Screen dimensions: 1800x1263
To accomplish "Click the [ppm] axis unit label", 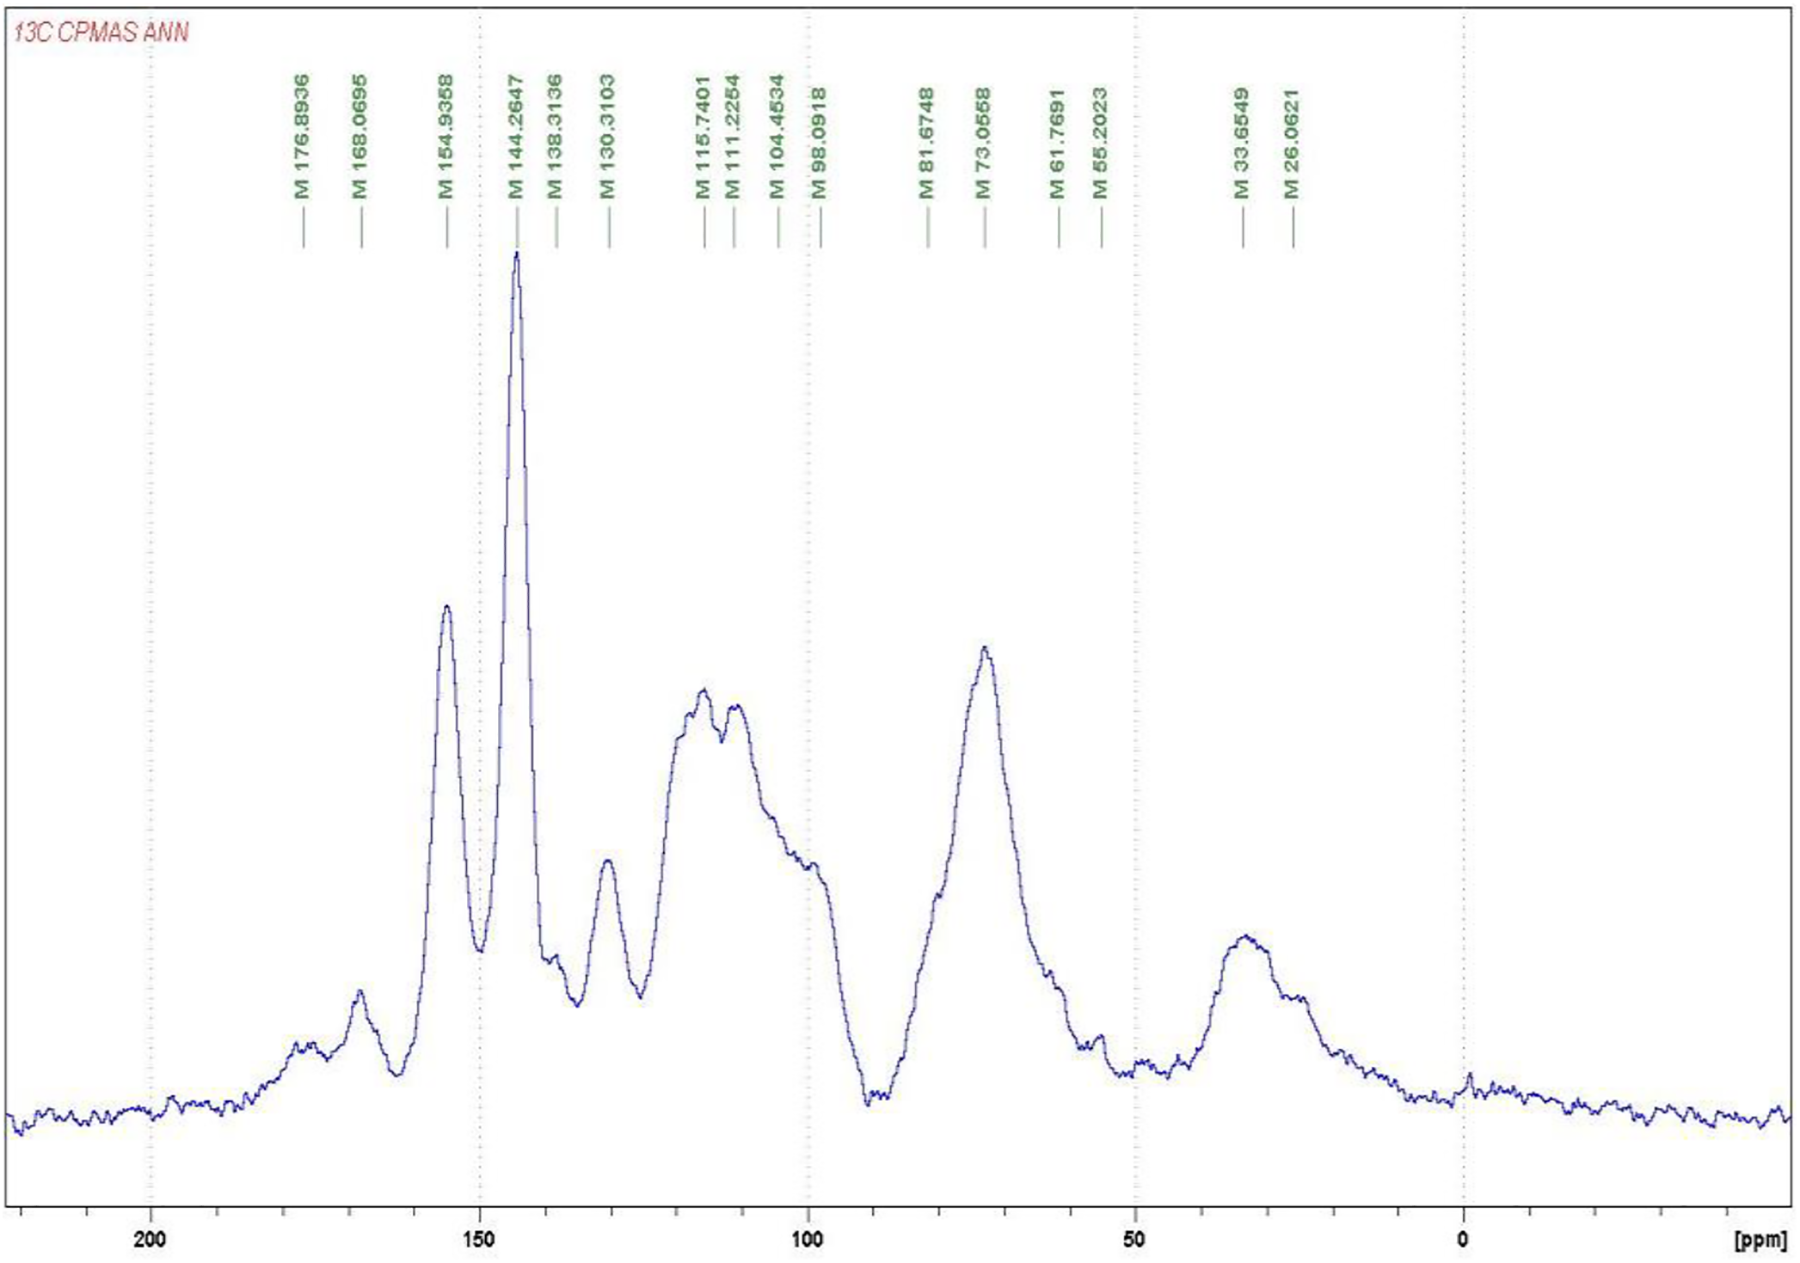I will [1760, 1241].
